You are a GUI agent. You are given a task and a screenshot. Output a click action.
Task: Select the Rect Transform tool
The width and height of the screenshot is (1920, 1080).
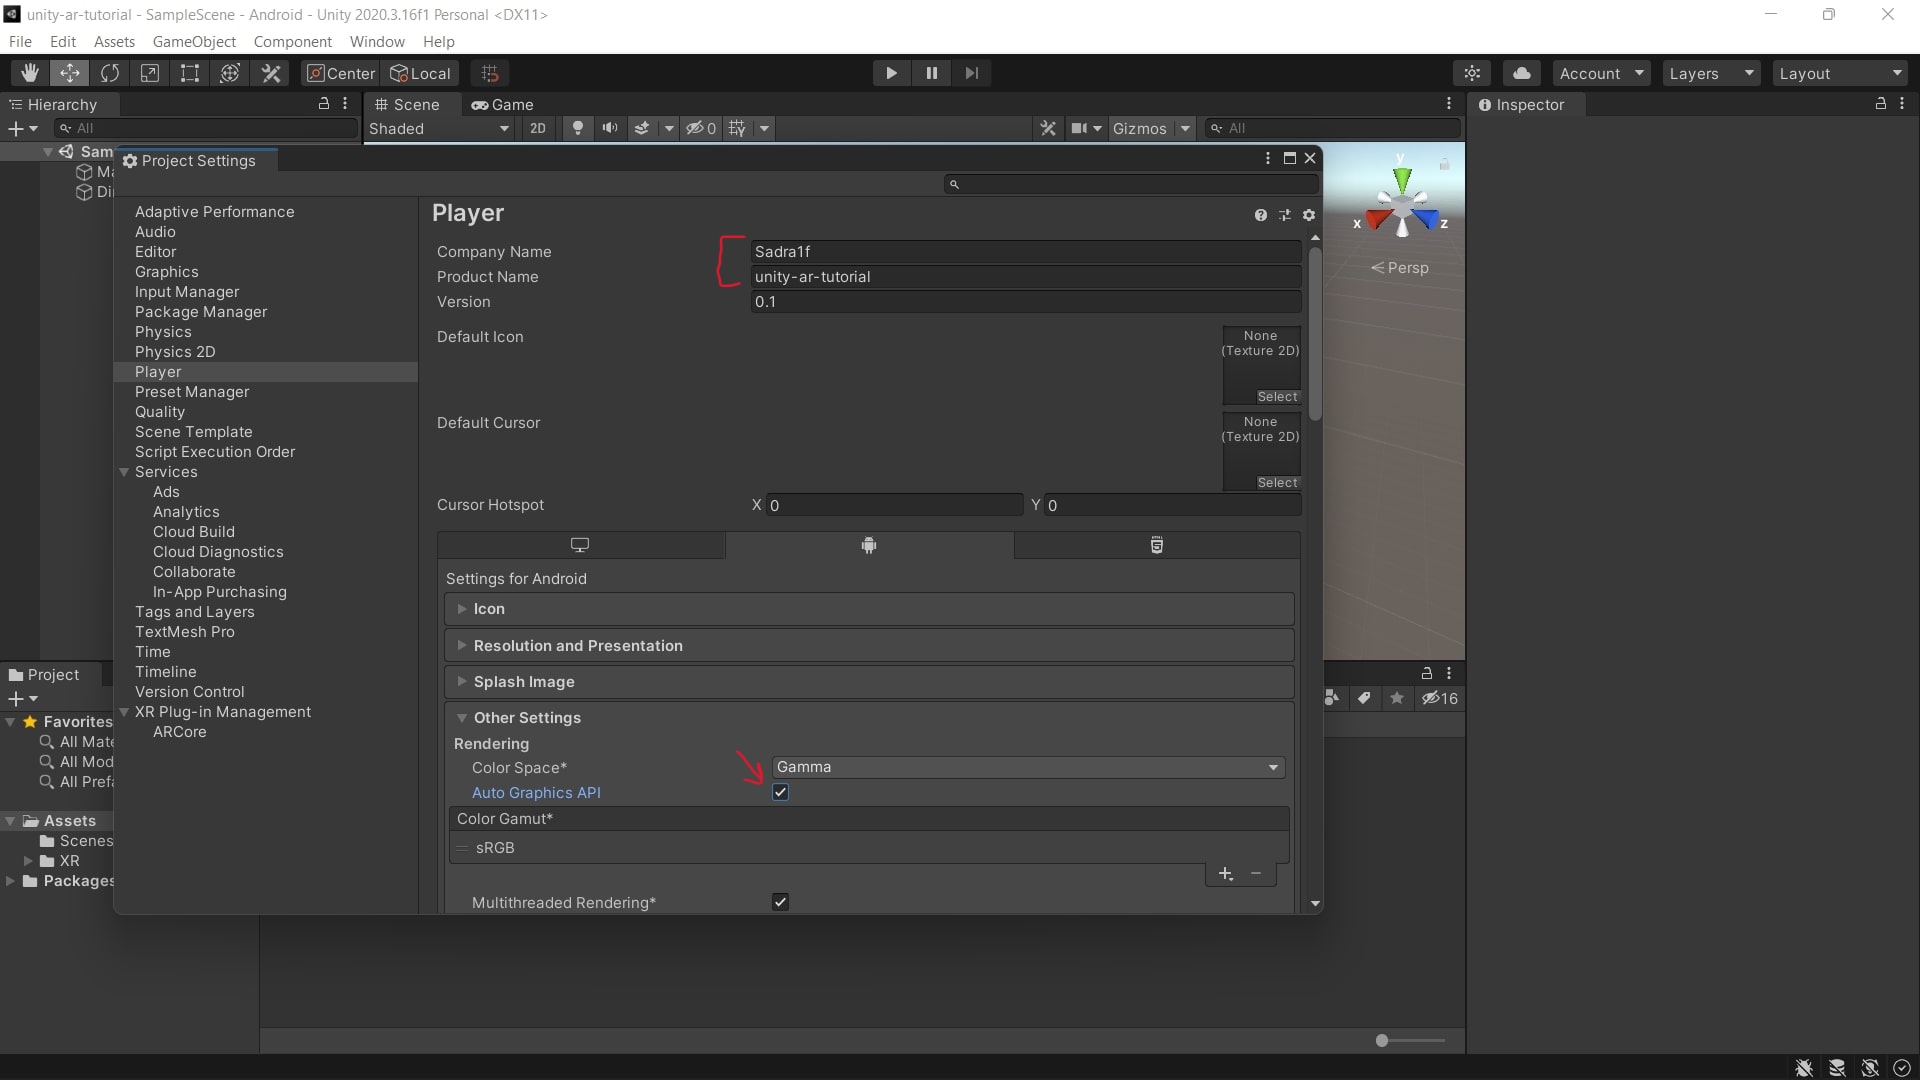(x=190, y=73)
